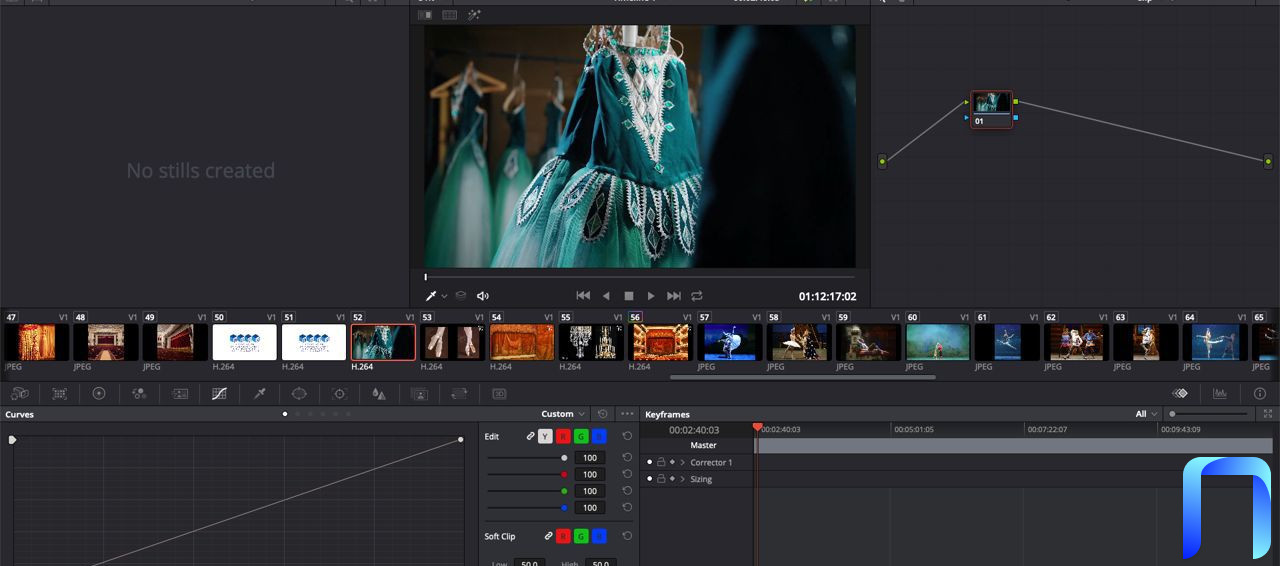
Task: Toggle Split Screen in viewer
Action: click(x=450, y=15)
